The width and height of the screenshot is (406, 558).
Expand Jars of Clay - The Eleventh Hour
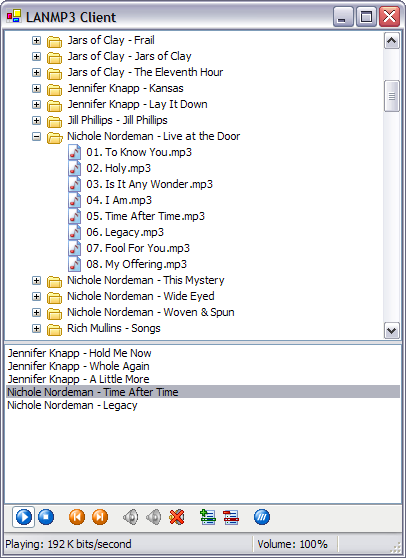[36, 72]
